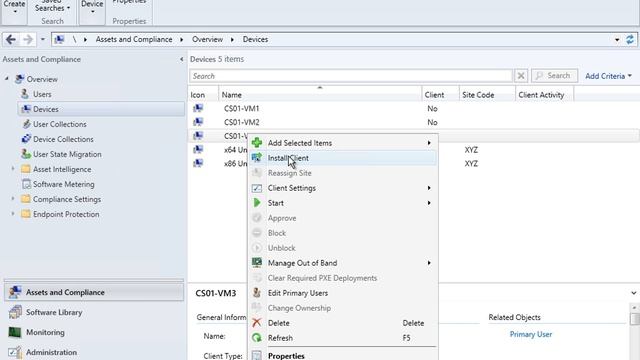640x360 pixels.
Task: Collapse the navigation pane arrow
Action: click(x=181, y=60)
